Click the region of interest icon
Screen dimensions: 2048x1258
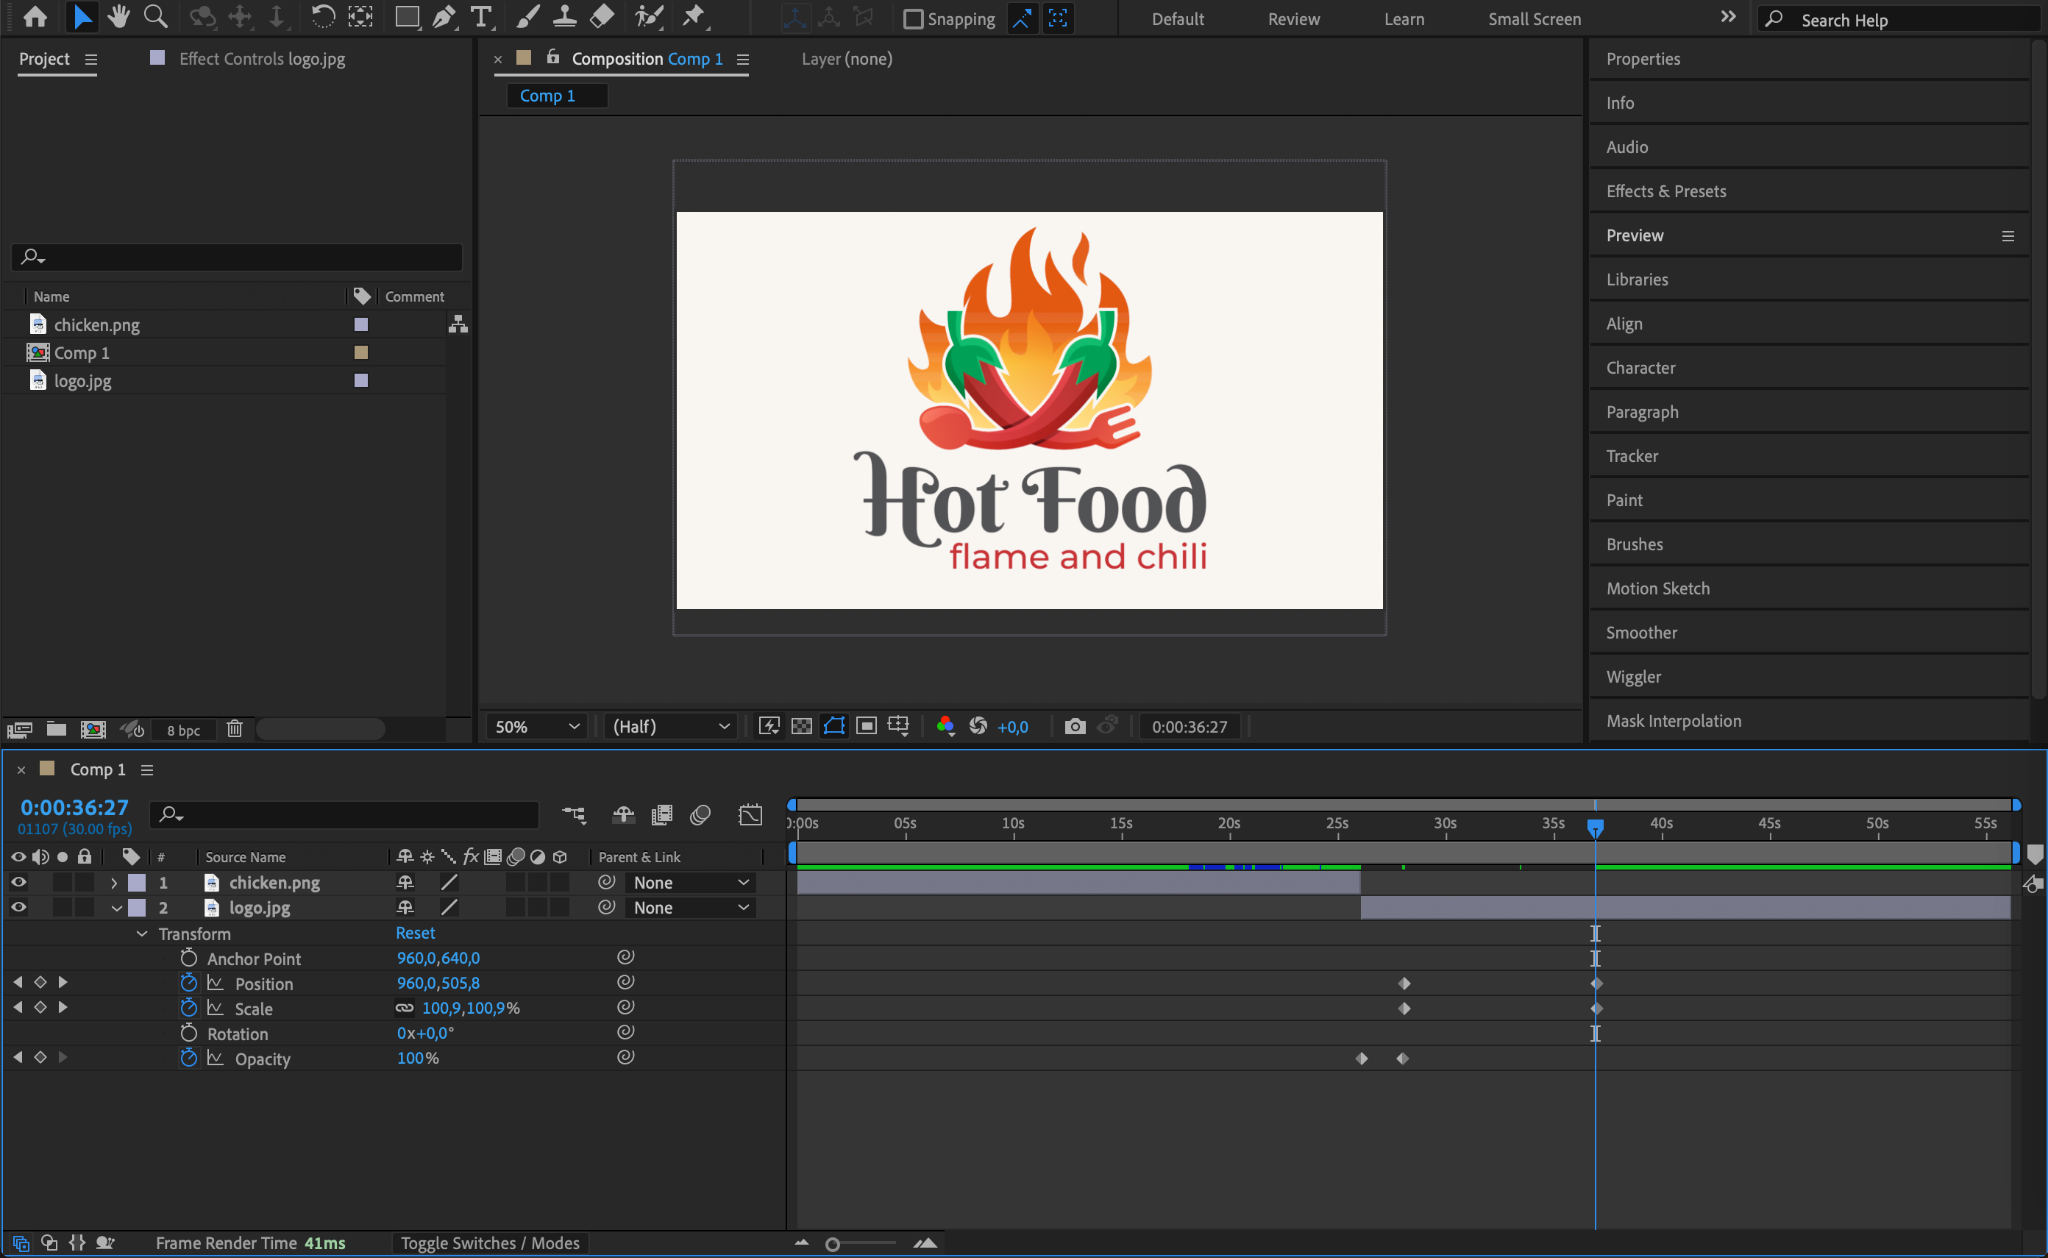click(x=867, y=726)
